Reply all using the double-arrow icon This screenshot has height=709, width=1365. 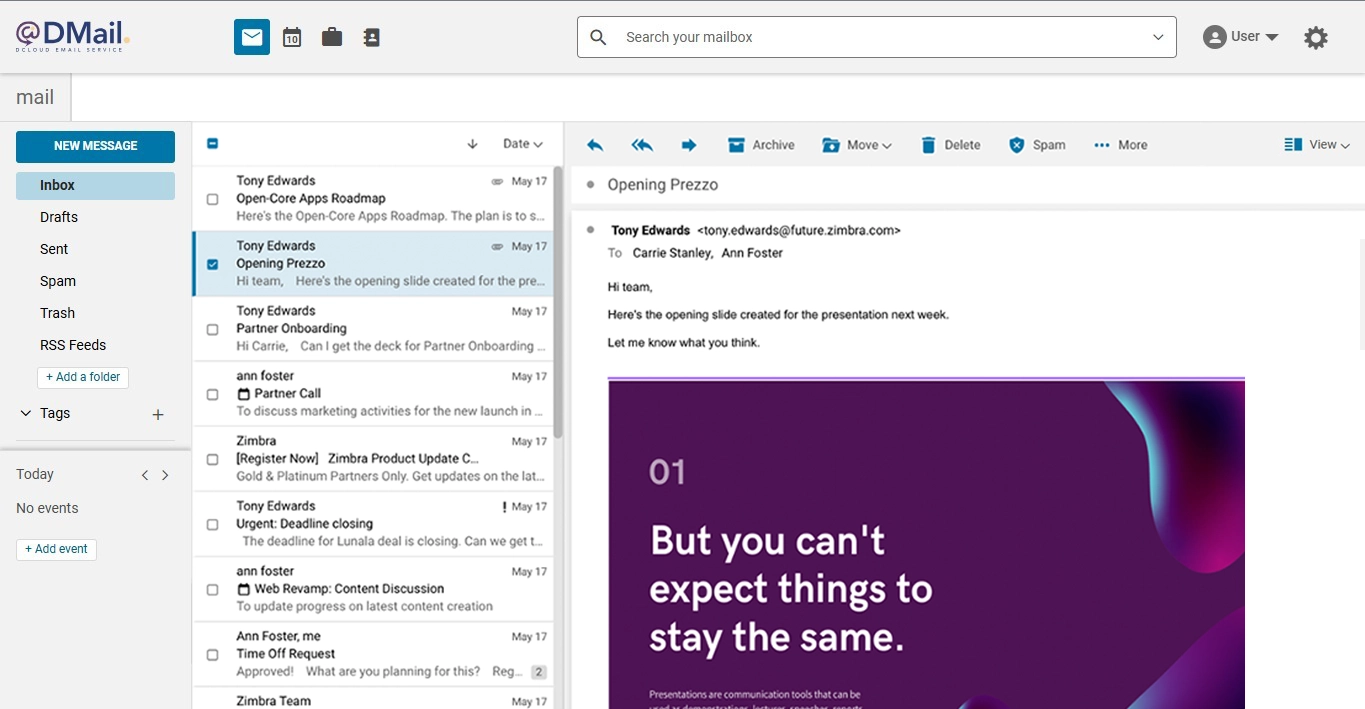[x=641, y=144]
